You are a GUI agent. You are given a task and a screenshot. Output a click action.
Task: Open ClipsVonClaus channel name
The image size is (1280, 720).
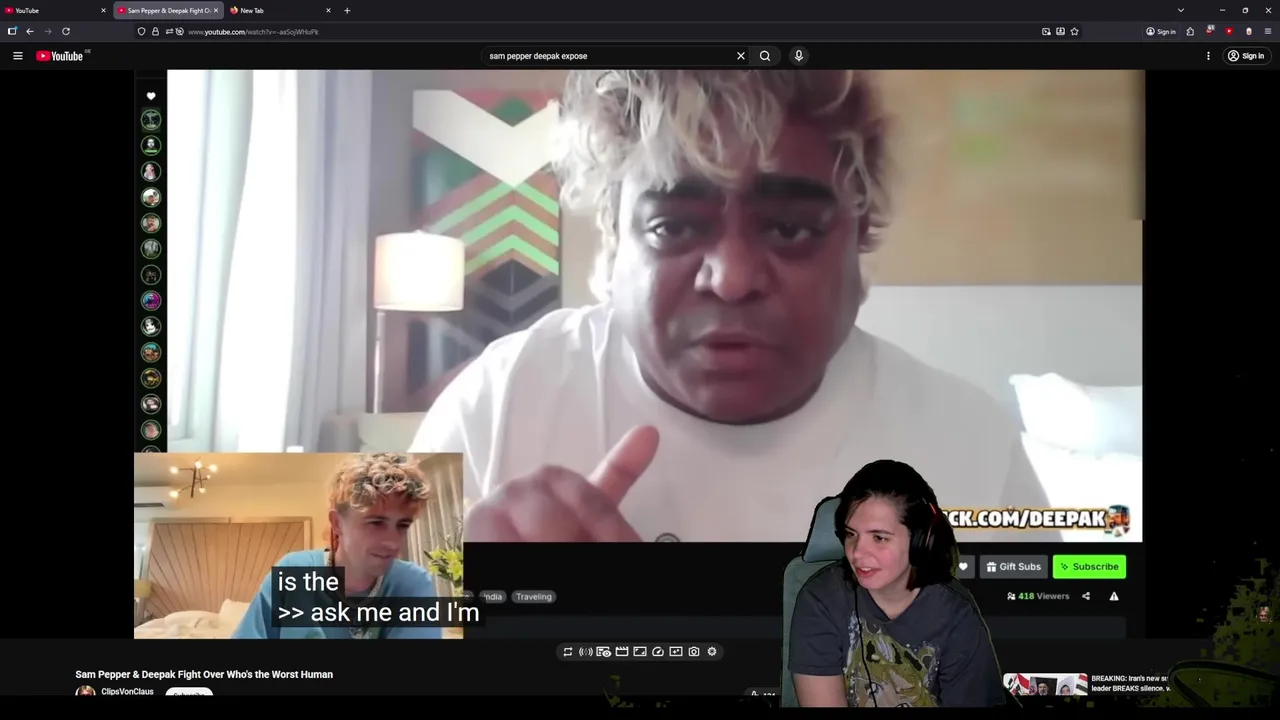click(x=127, y=692)
